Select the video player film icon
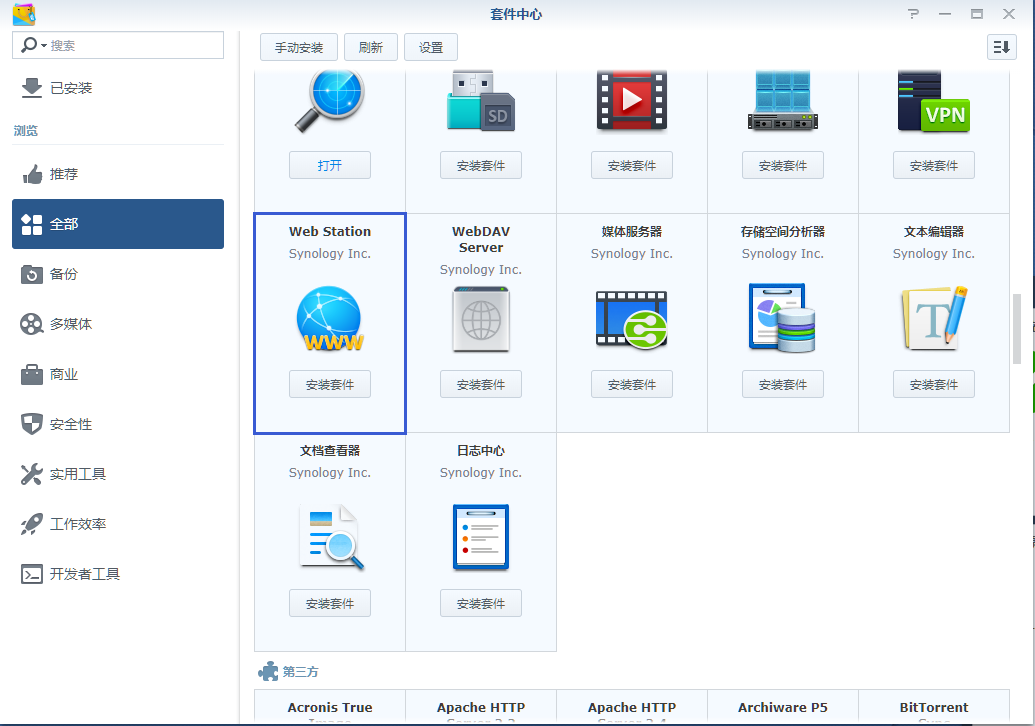This screenshot has width=1035, height=726. pyautogui.click(x=632, y=101)
